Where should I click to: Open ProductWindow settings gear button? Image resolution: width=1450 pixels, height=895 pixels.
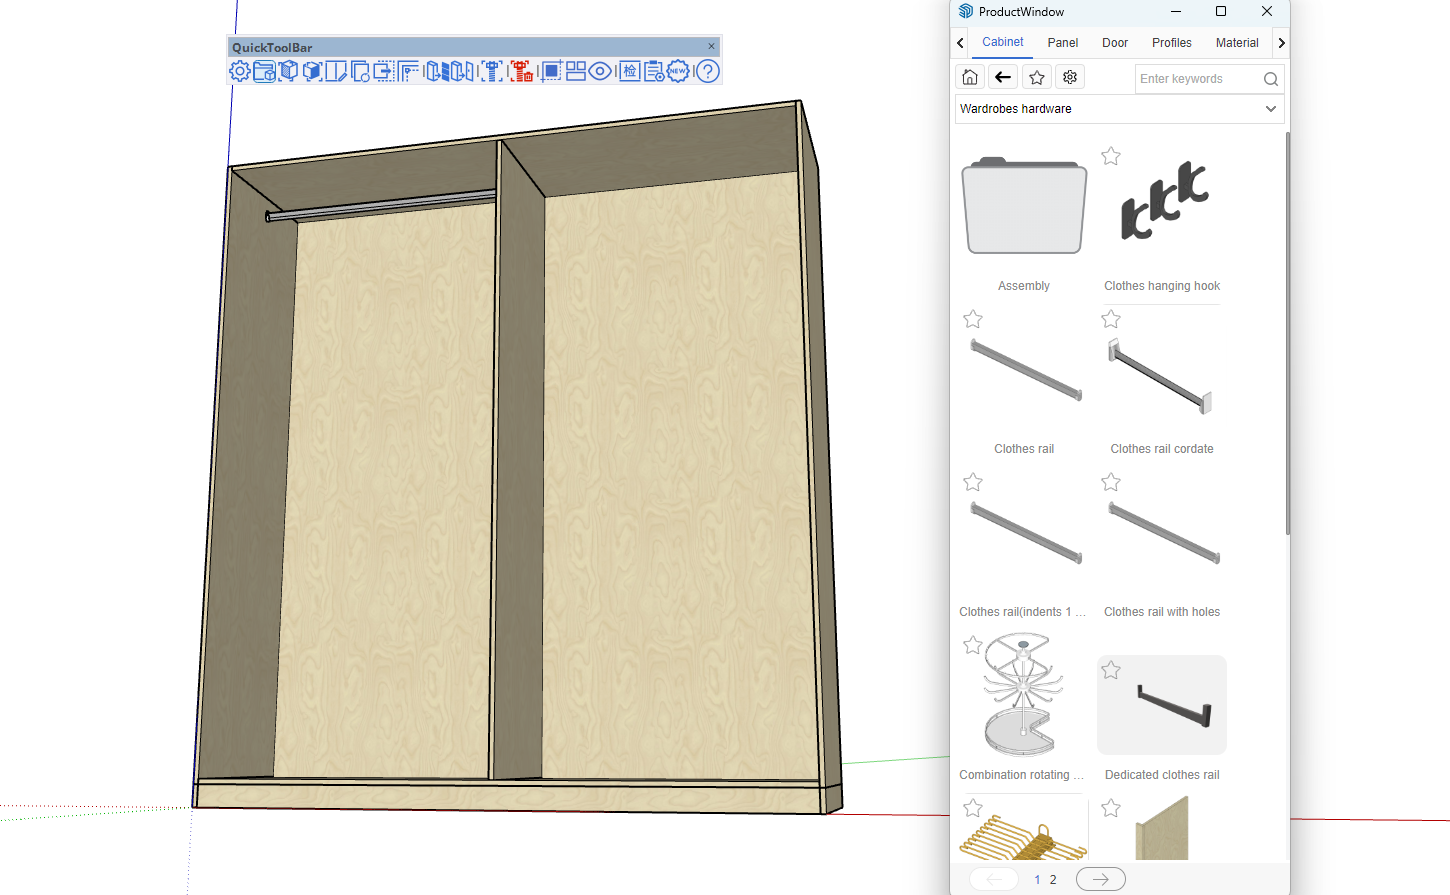1070,78
